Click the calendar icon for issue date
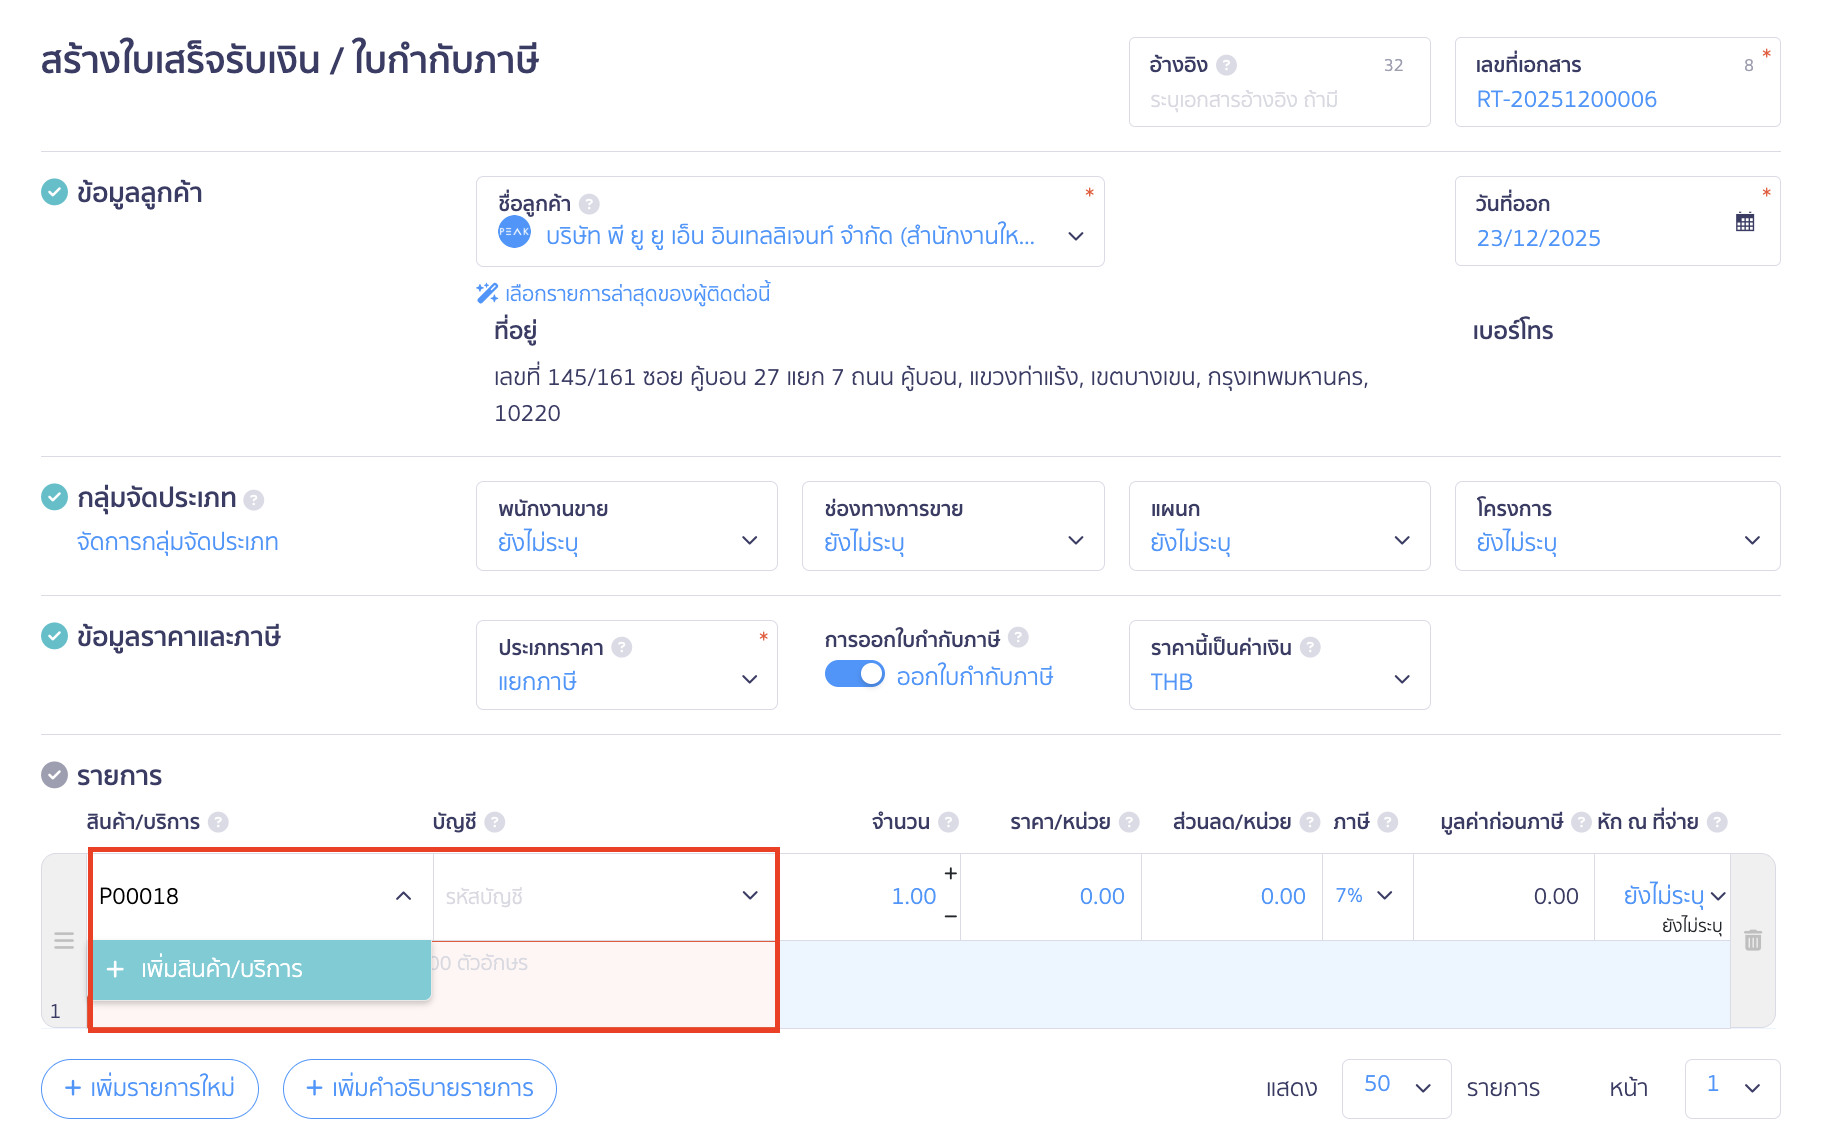This screenshot has width=1826, height=1140. pos(1744,222)
